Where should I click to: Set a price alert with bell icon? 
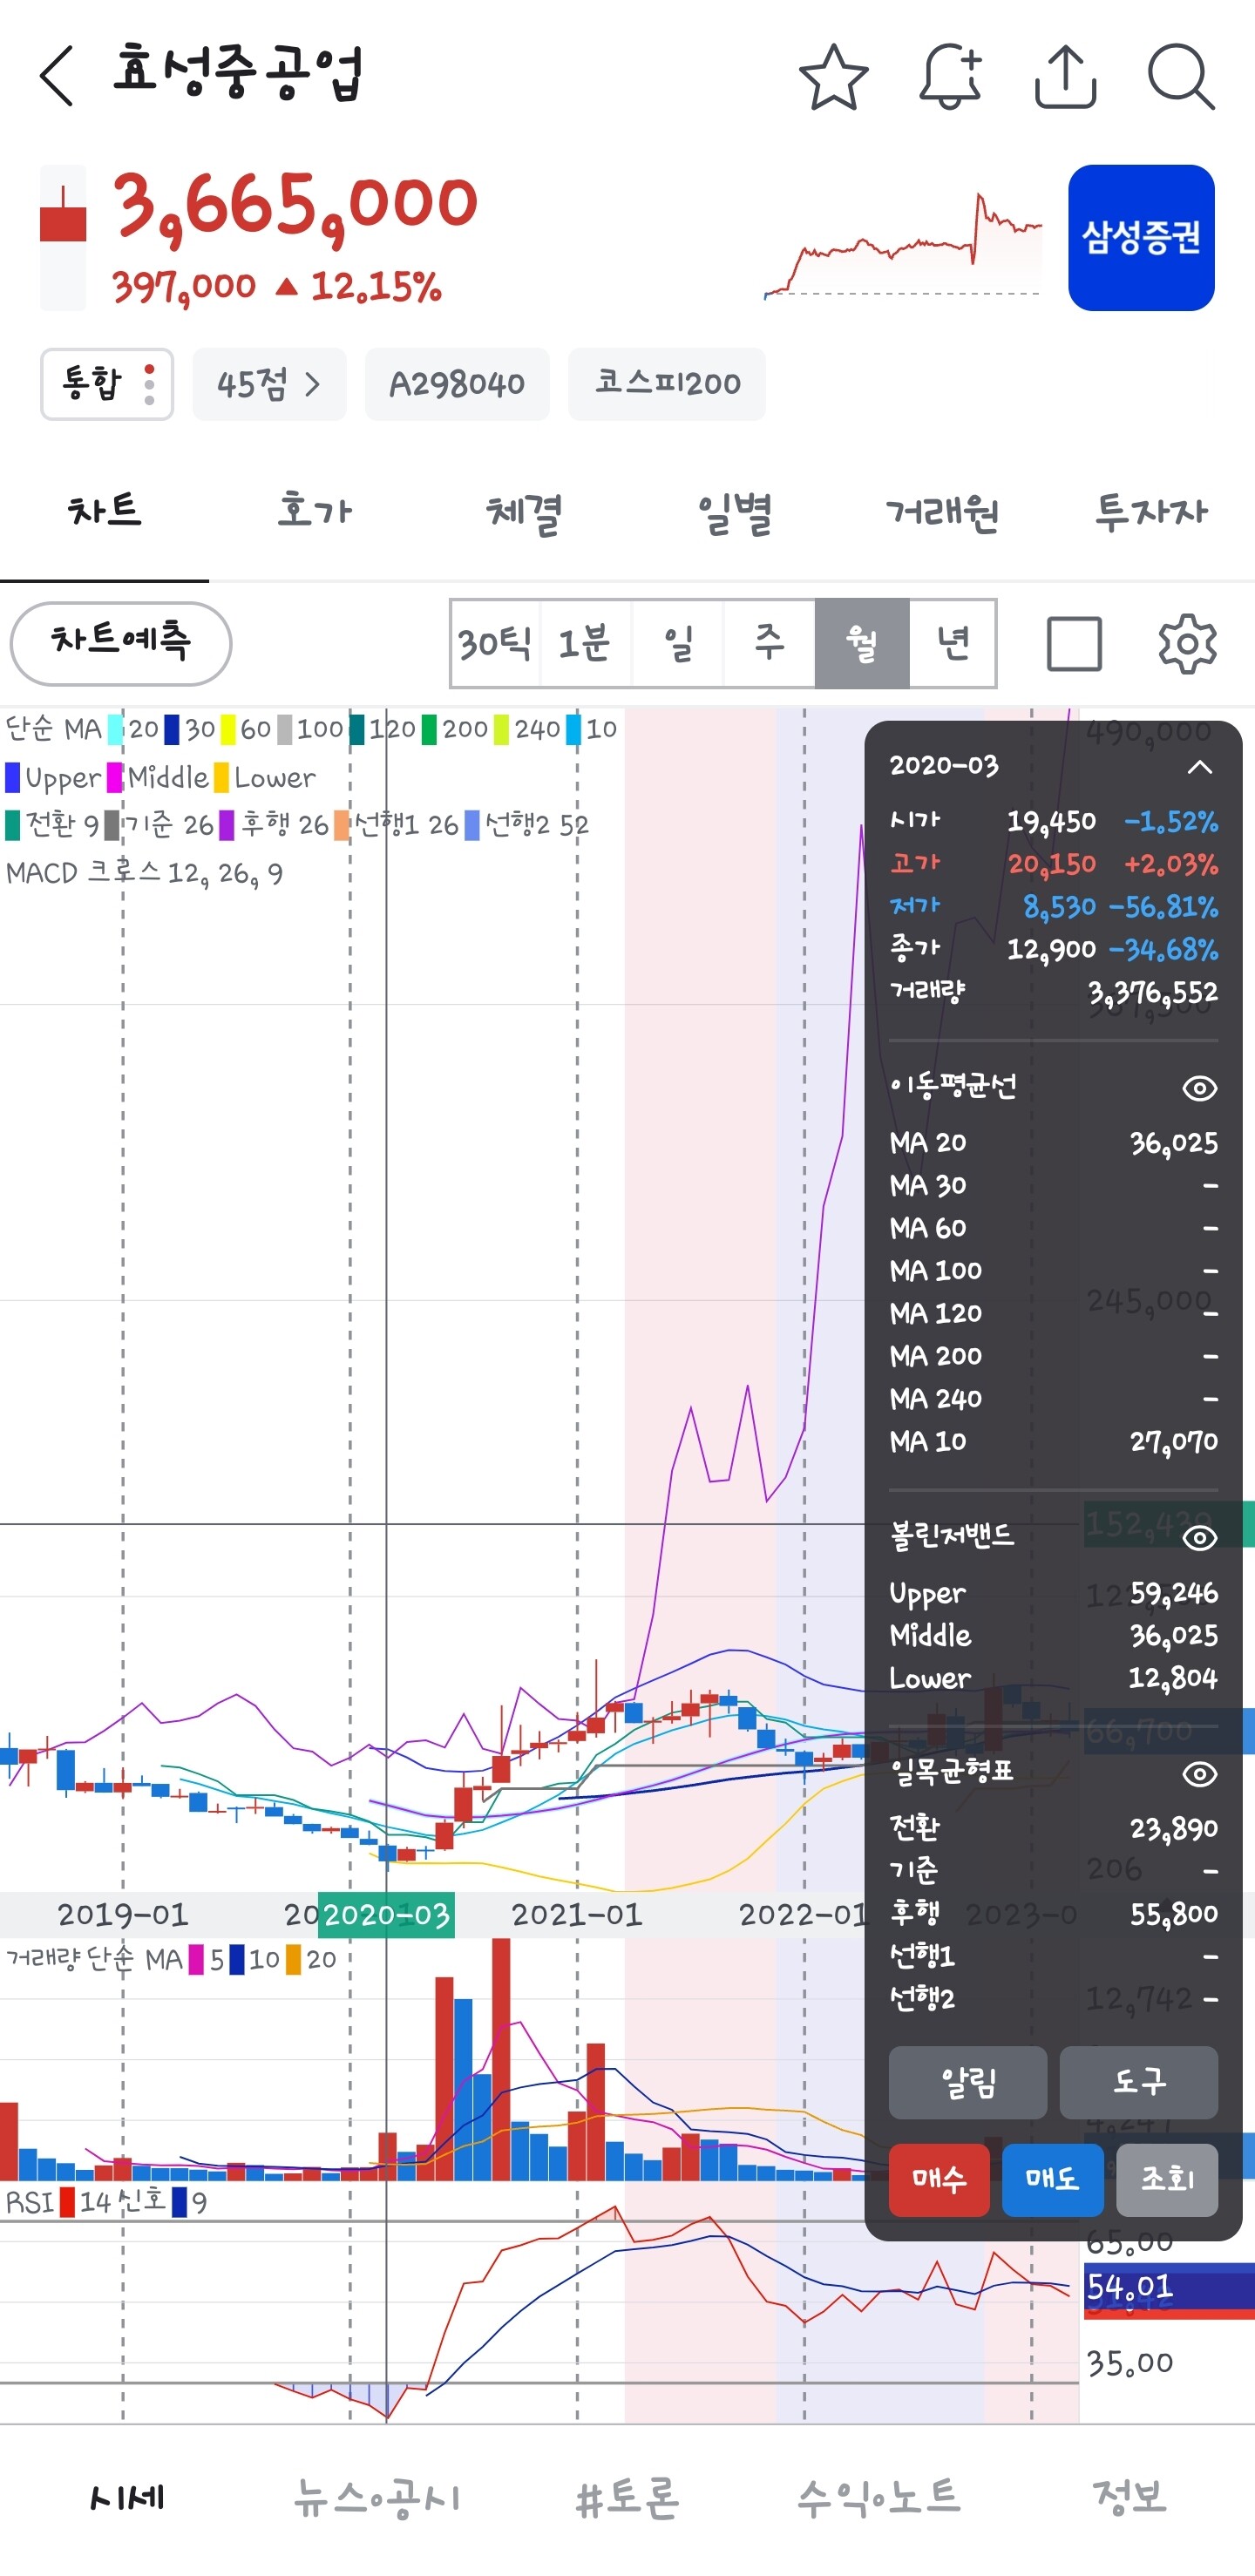point(950,76)
